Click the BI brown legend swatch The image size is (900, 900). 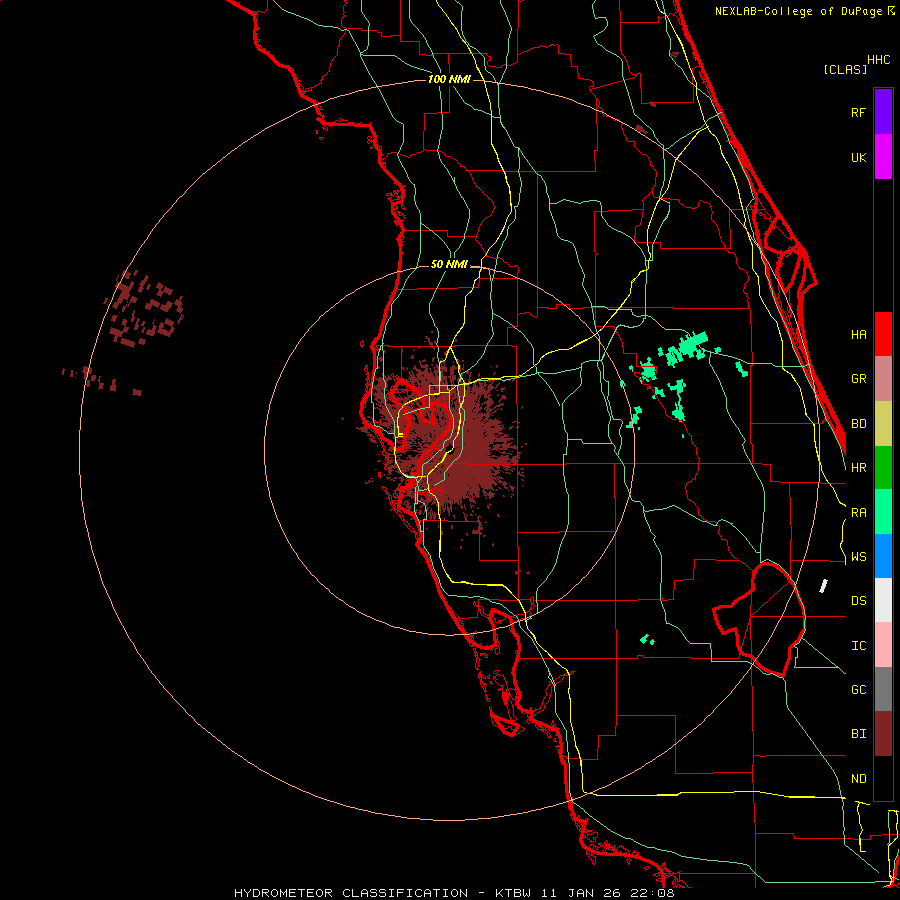click(x=883, y=734)
